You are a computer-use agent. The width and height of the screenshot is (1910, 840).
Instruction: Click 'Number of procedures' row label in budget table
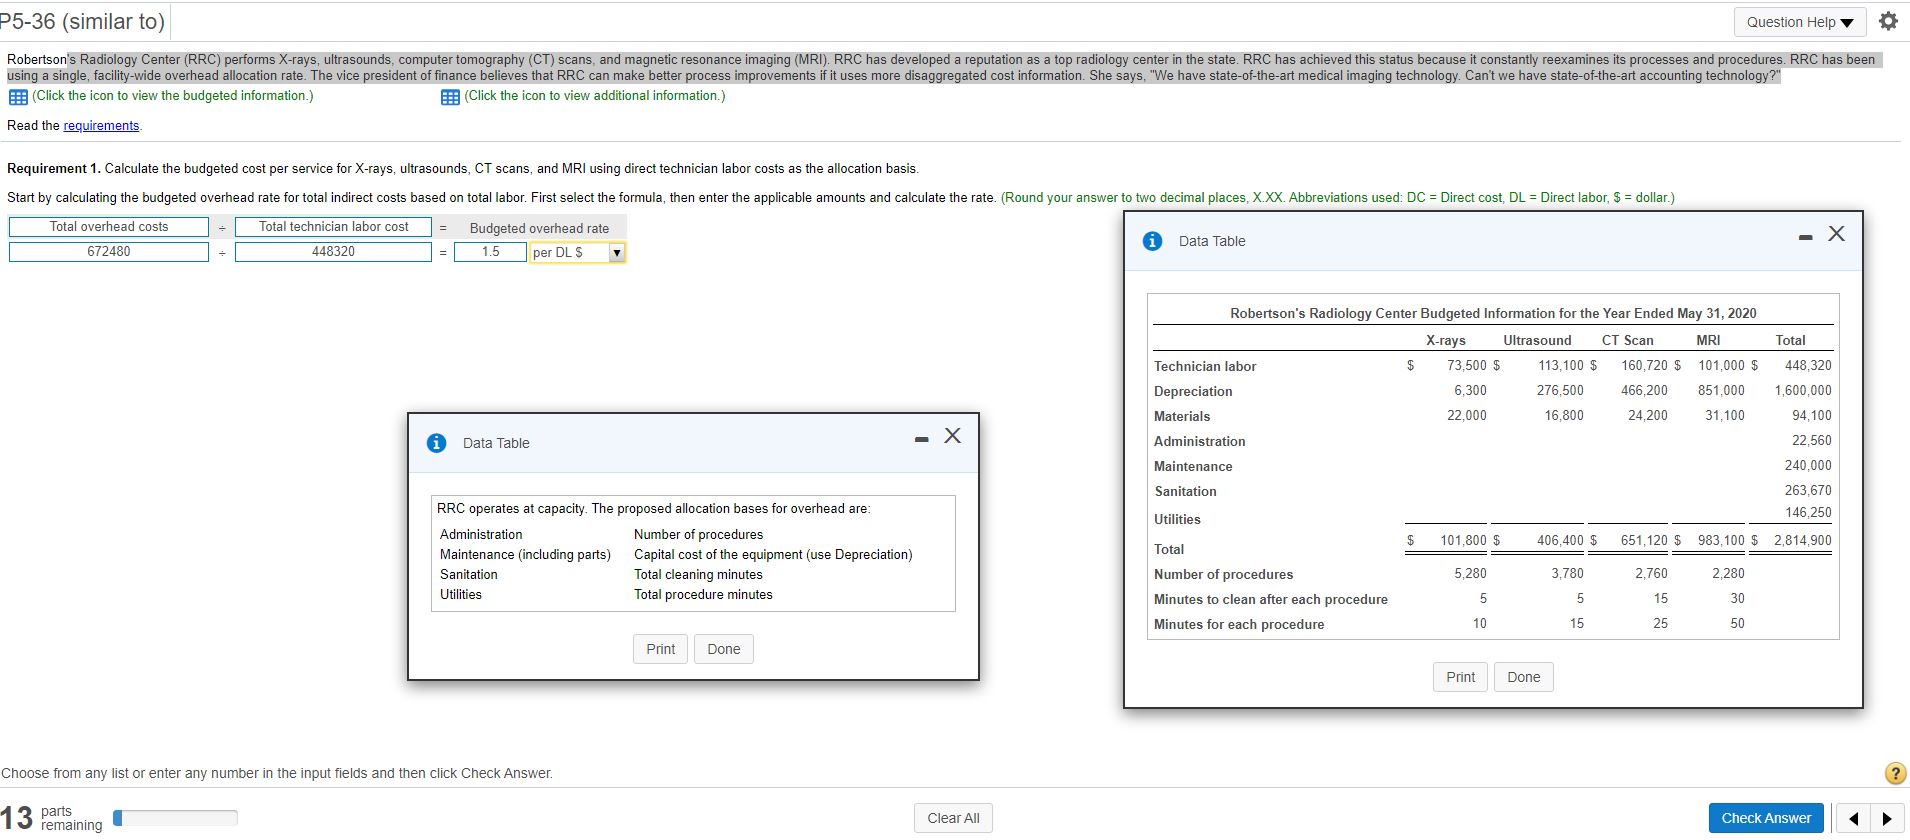[1223, 575]
